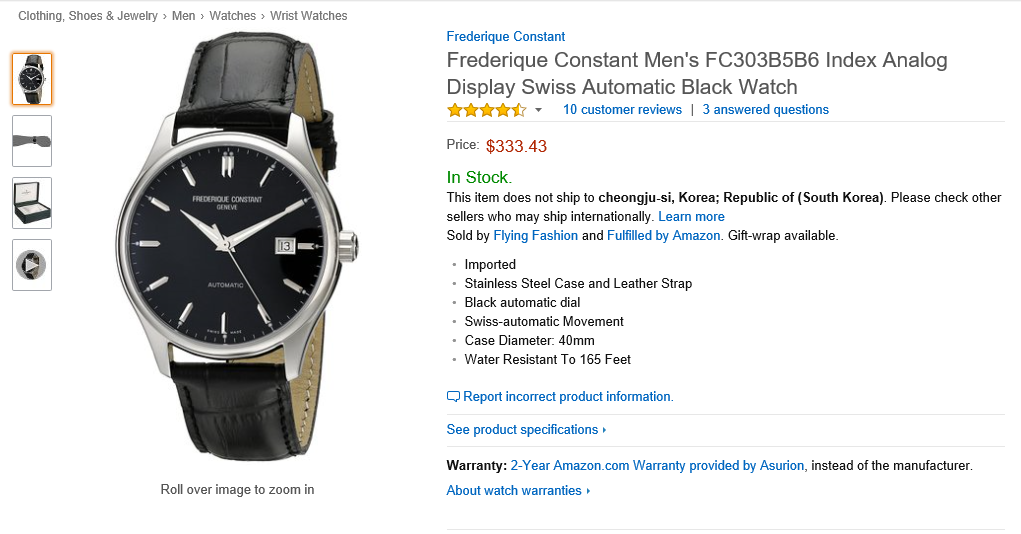Select the watch box thumbnail
Viewport: 1021px width, 534px height.
click(x=32, y=203)
